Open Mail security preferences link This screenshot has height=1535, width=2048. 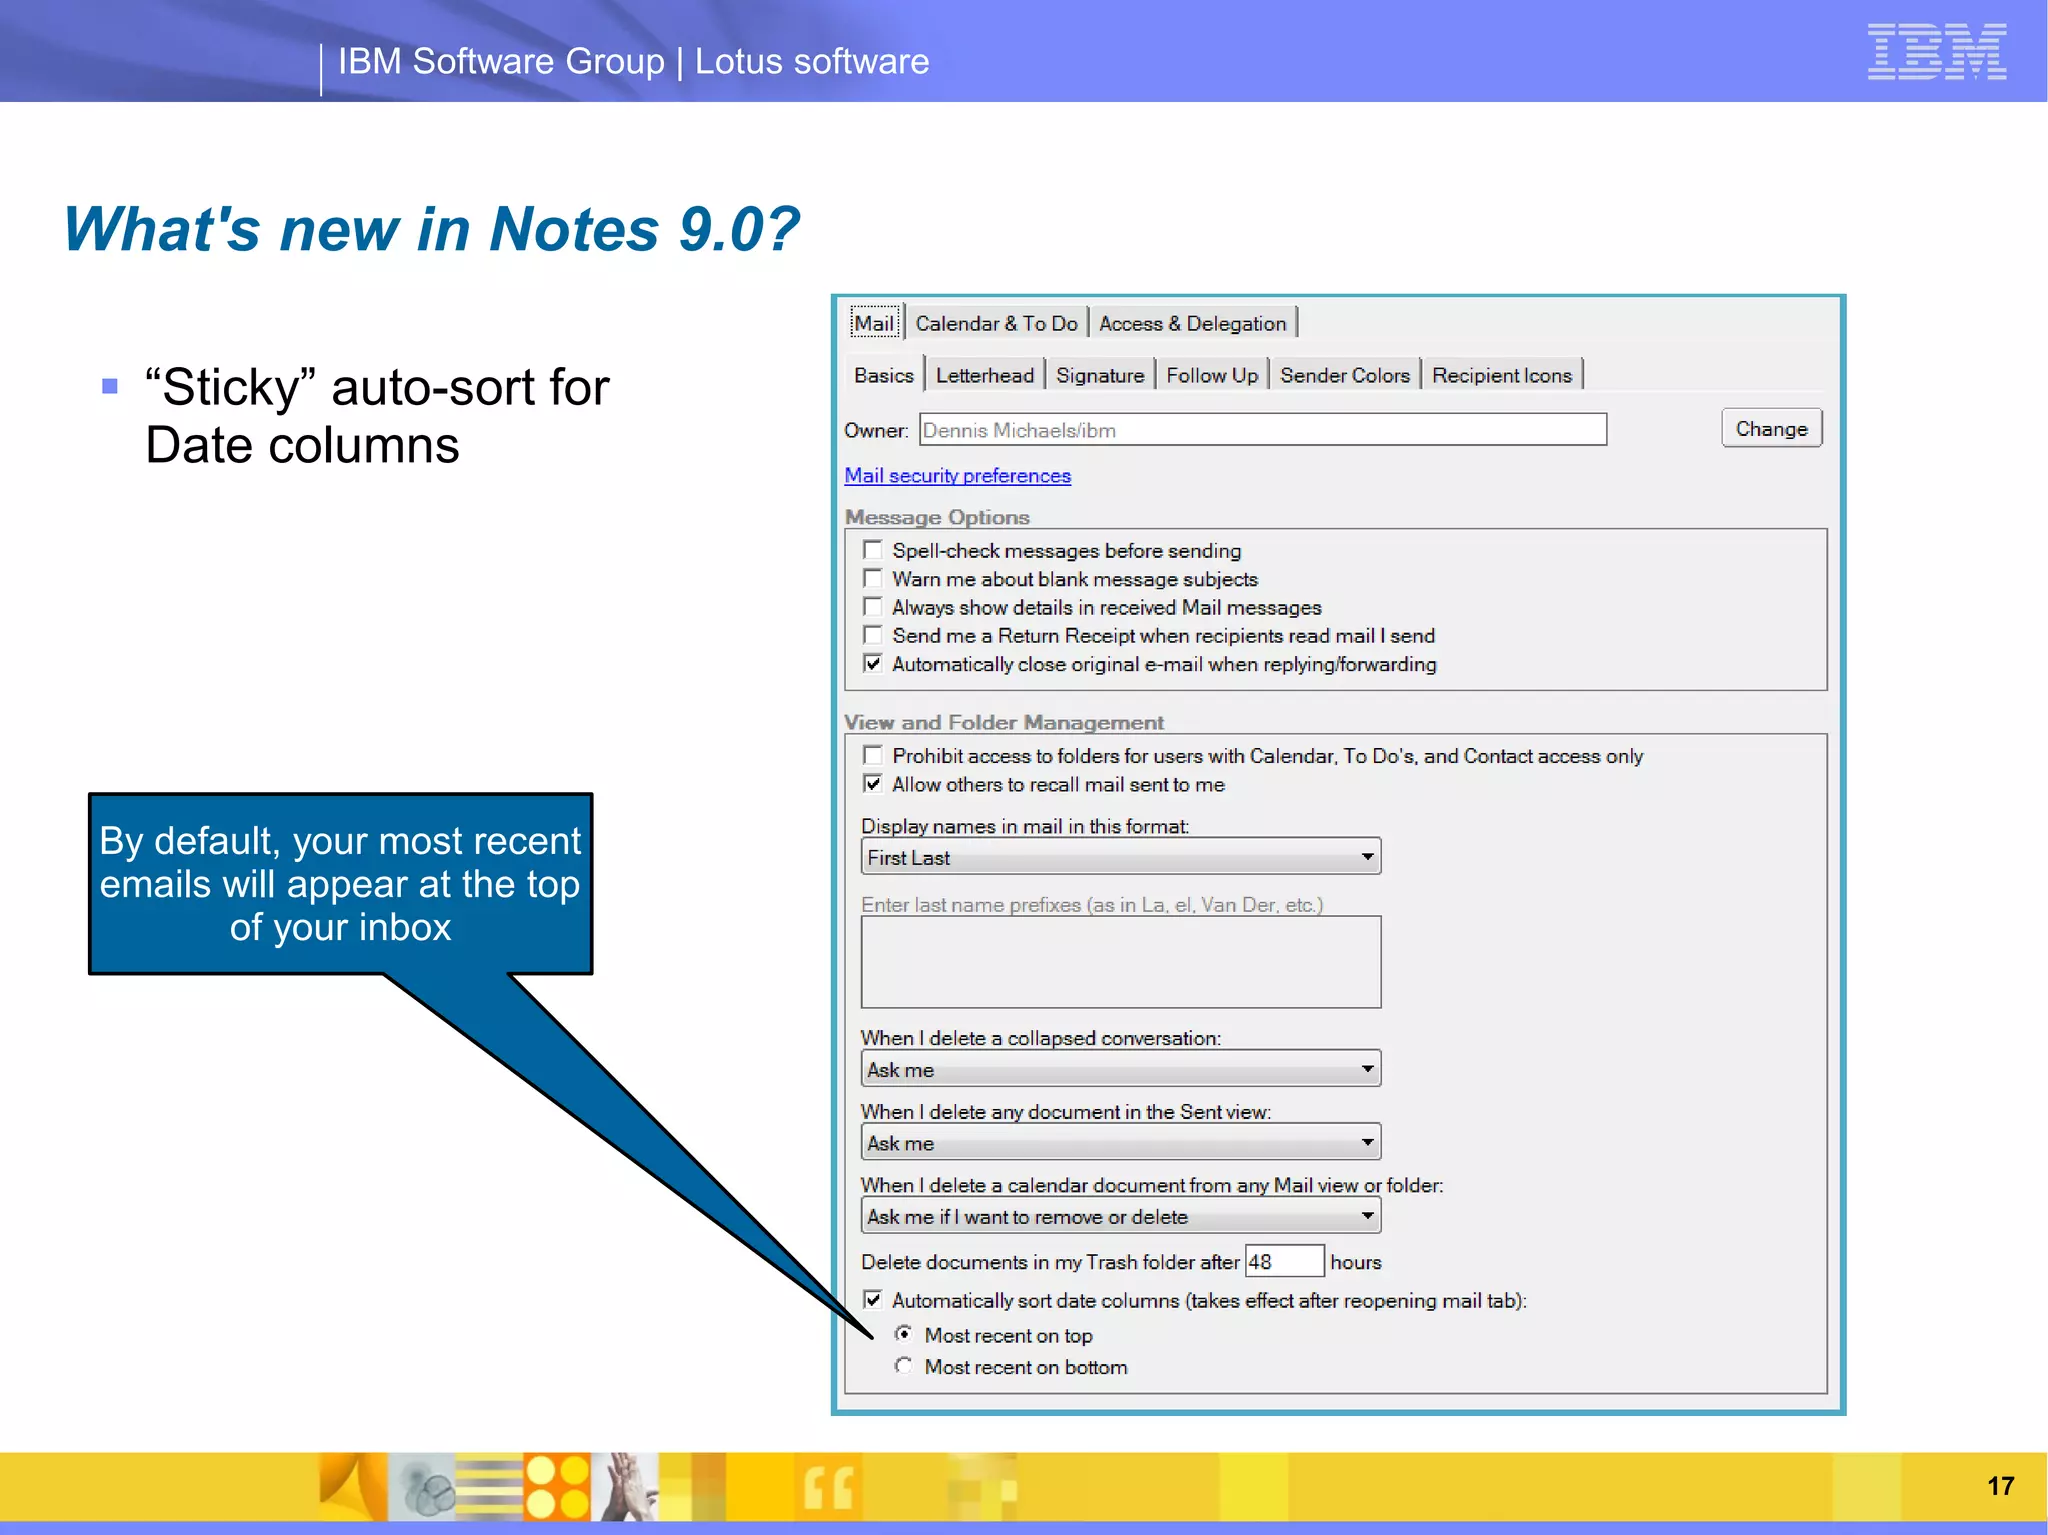(x=957, y=476)
